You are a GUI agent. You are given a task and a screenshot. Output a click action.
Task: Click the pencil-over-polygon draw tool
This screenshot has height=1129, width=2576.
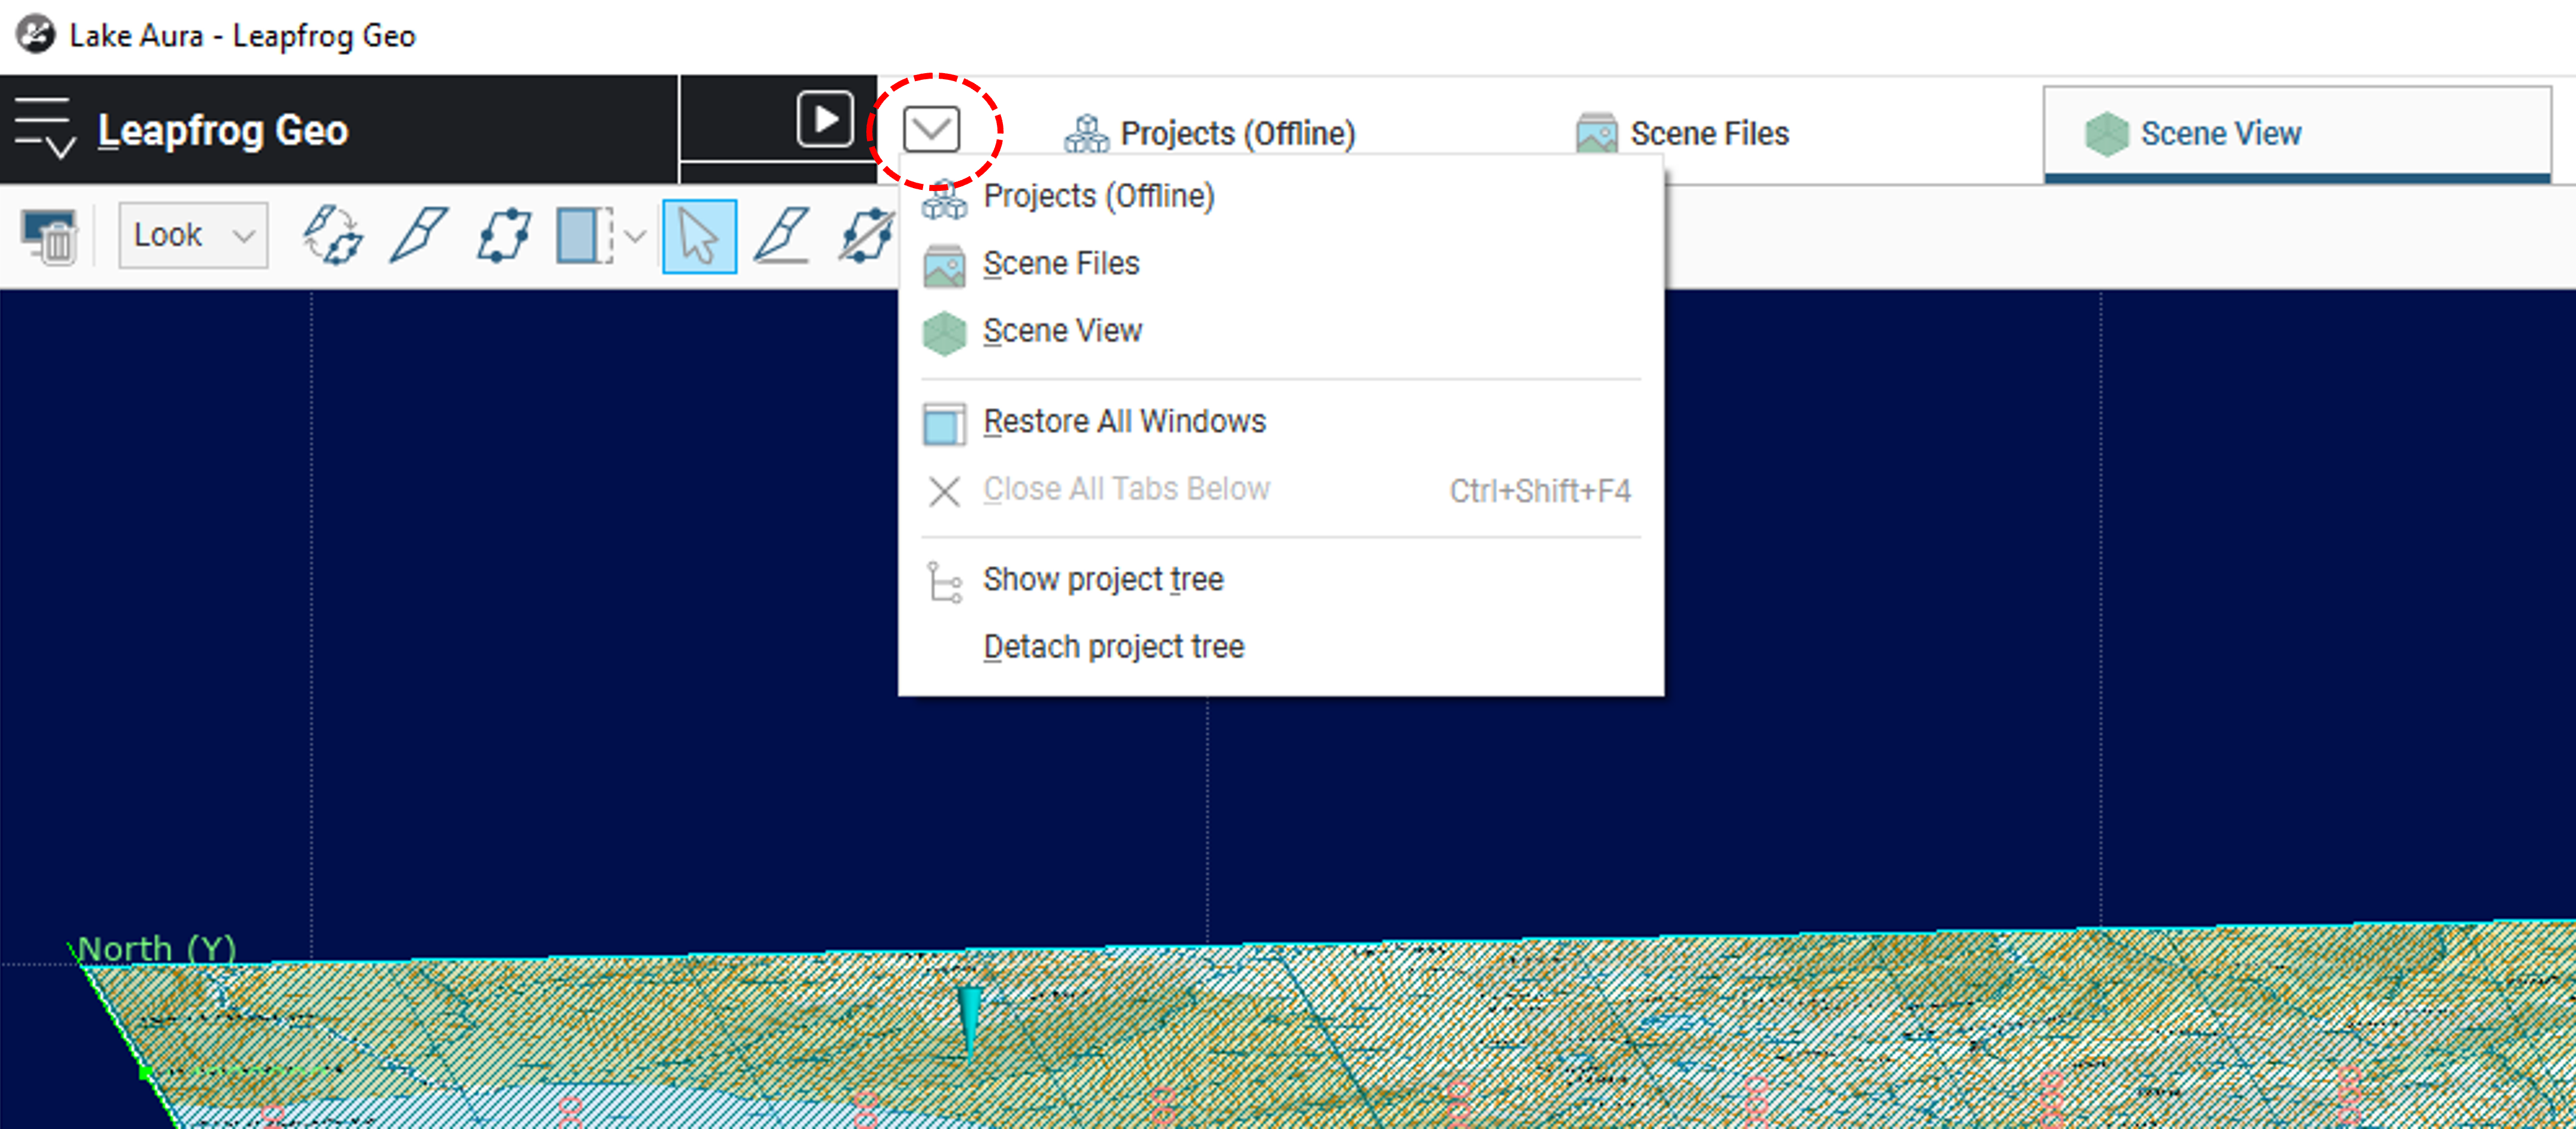866,236
